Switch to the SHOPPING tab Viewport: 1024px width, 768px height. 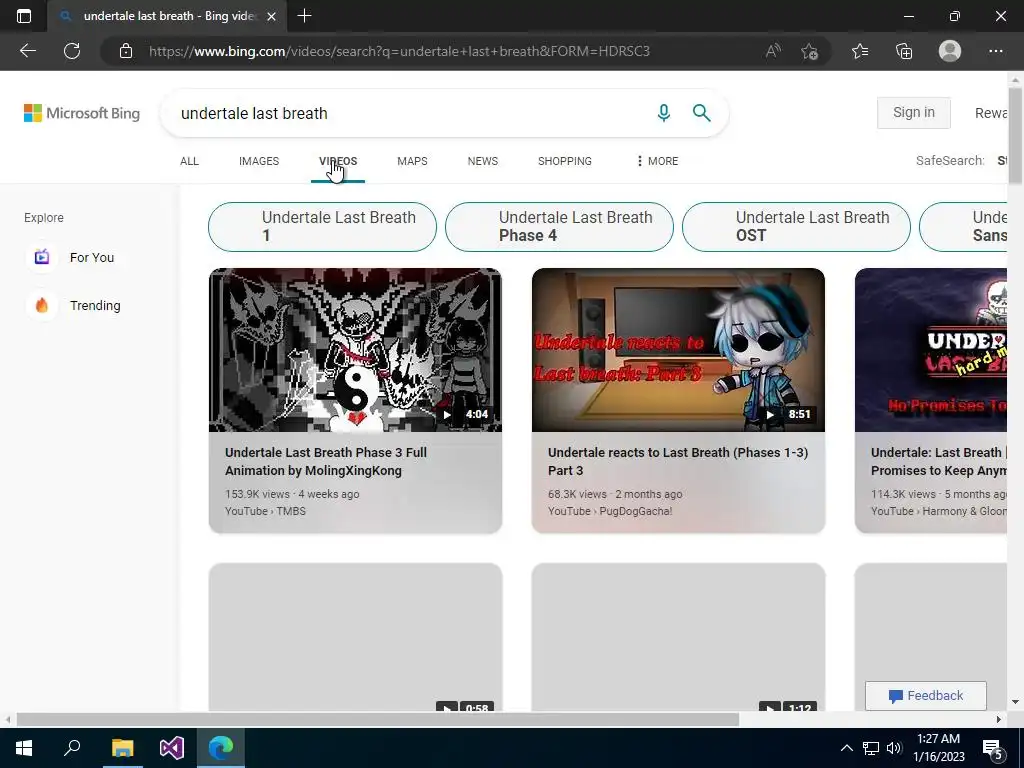(x=565, y=161)
